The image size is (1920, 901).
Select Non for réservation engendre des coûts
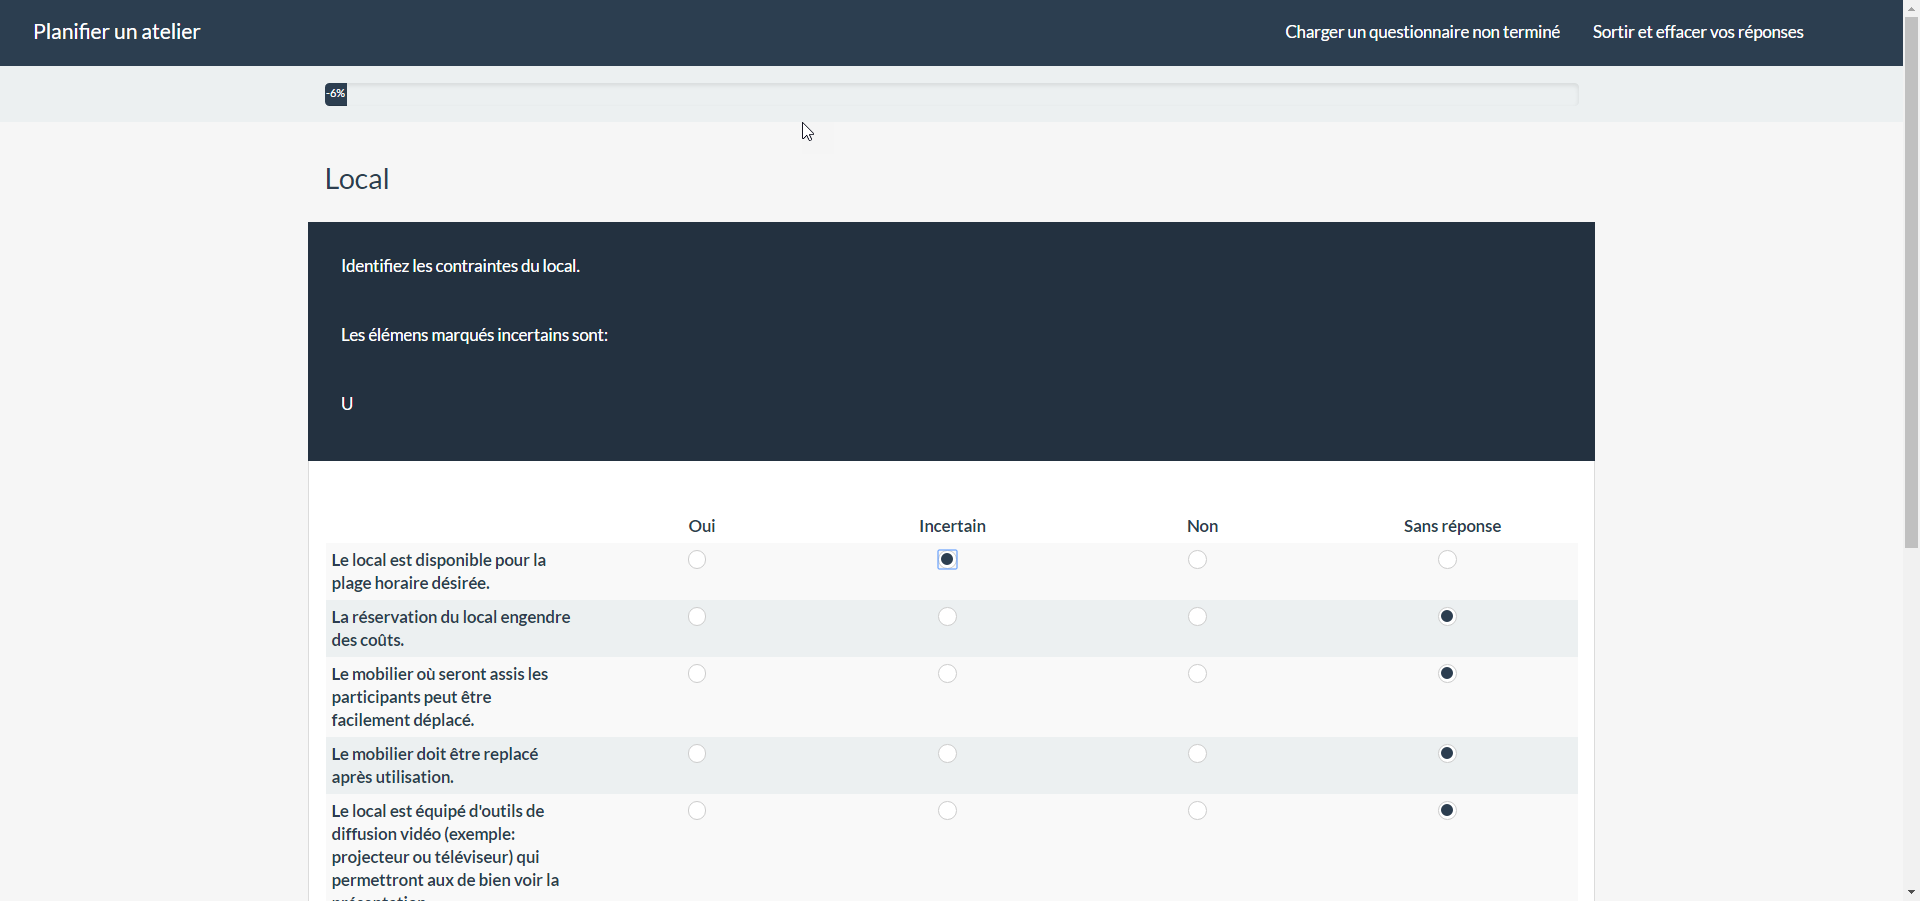coord(1197,617)
